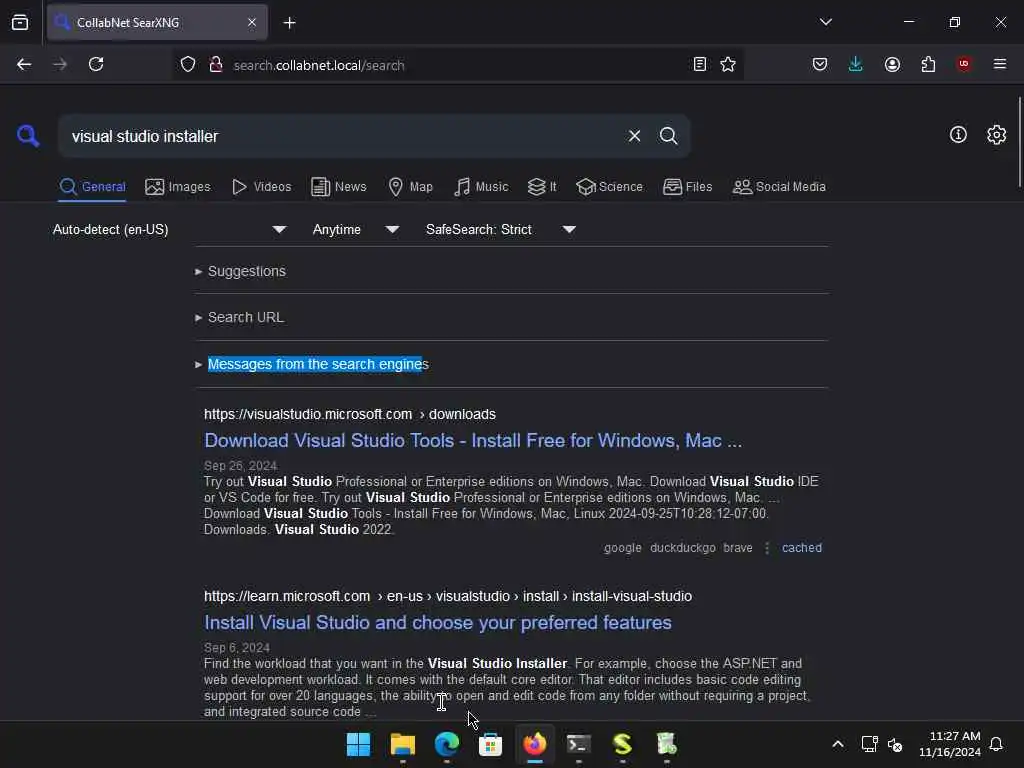This screenshot has height=768, width=1024.
Task: Open the extensions puzzle icon
Action: (928, 64)
